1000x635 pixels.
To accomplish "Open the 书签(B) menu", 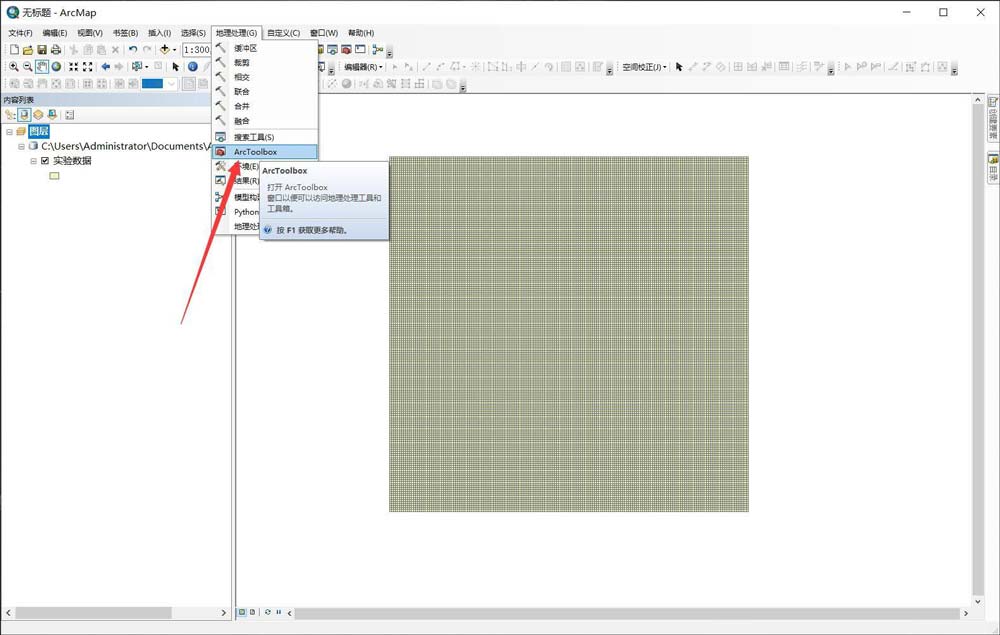I will (x=125, y=33).
